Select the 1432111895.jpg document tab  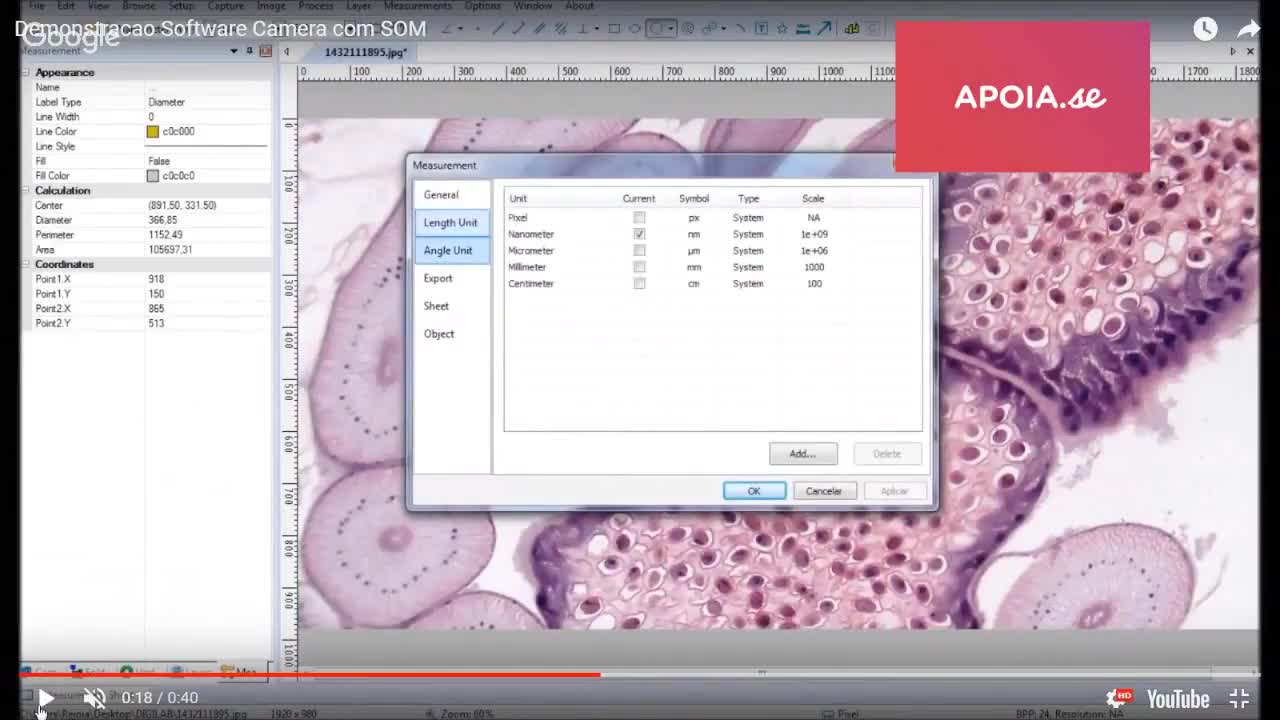(366, 52)
